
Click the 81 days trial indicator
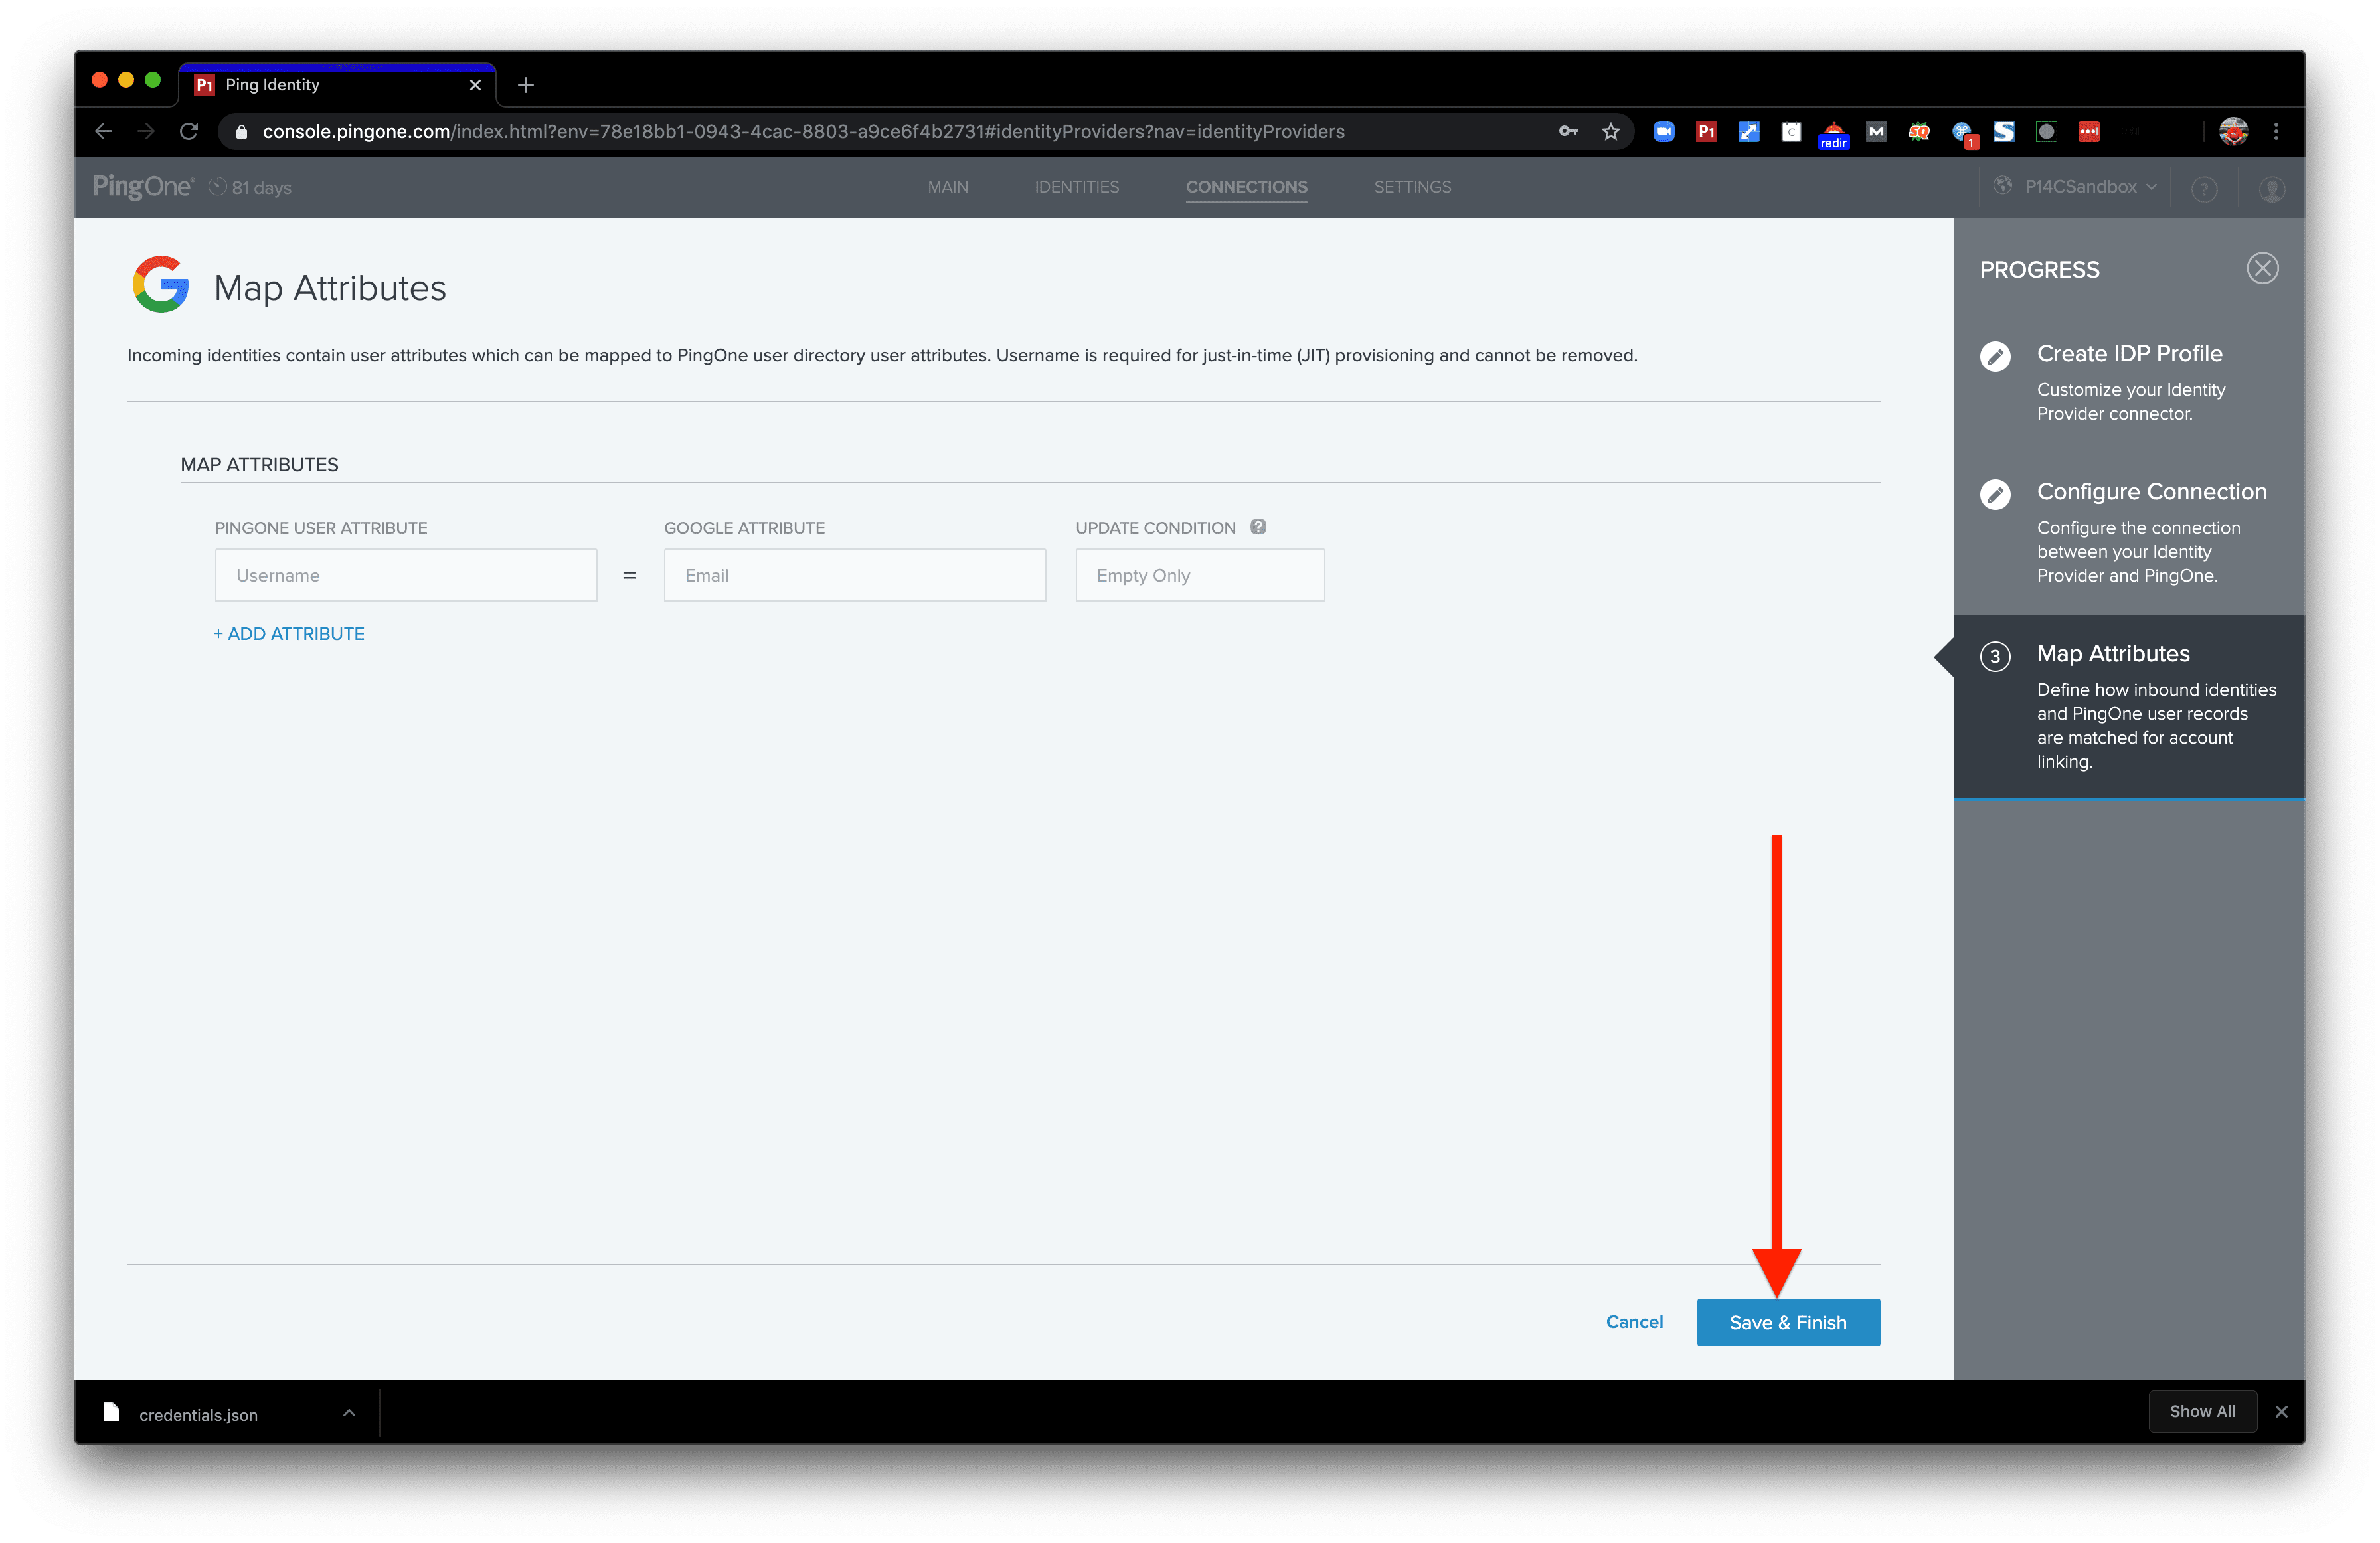(250, 187)
